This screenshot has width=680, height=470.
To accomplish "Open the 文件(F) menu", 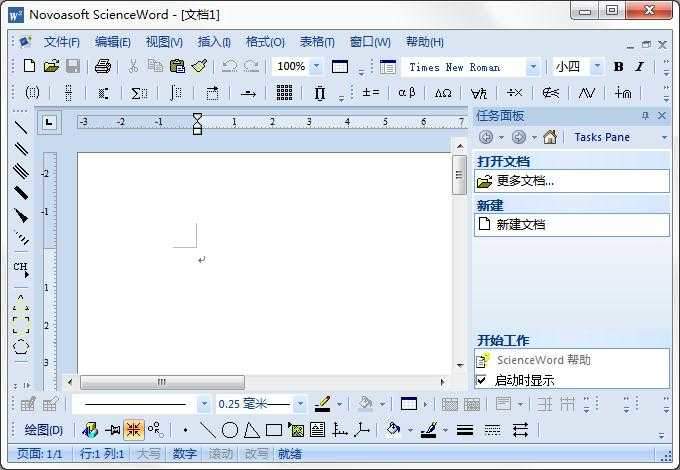I will tap(61, 42).
